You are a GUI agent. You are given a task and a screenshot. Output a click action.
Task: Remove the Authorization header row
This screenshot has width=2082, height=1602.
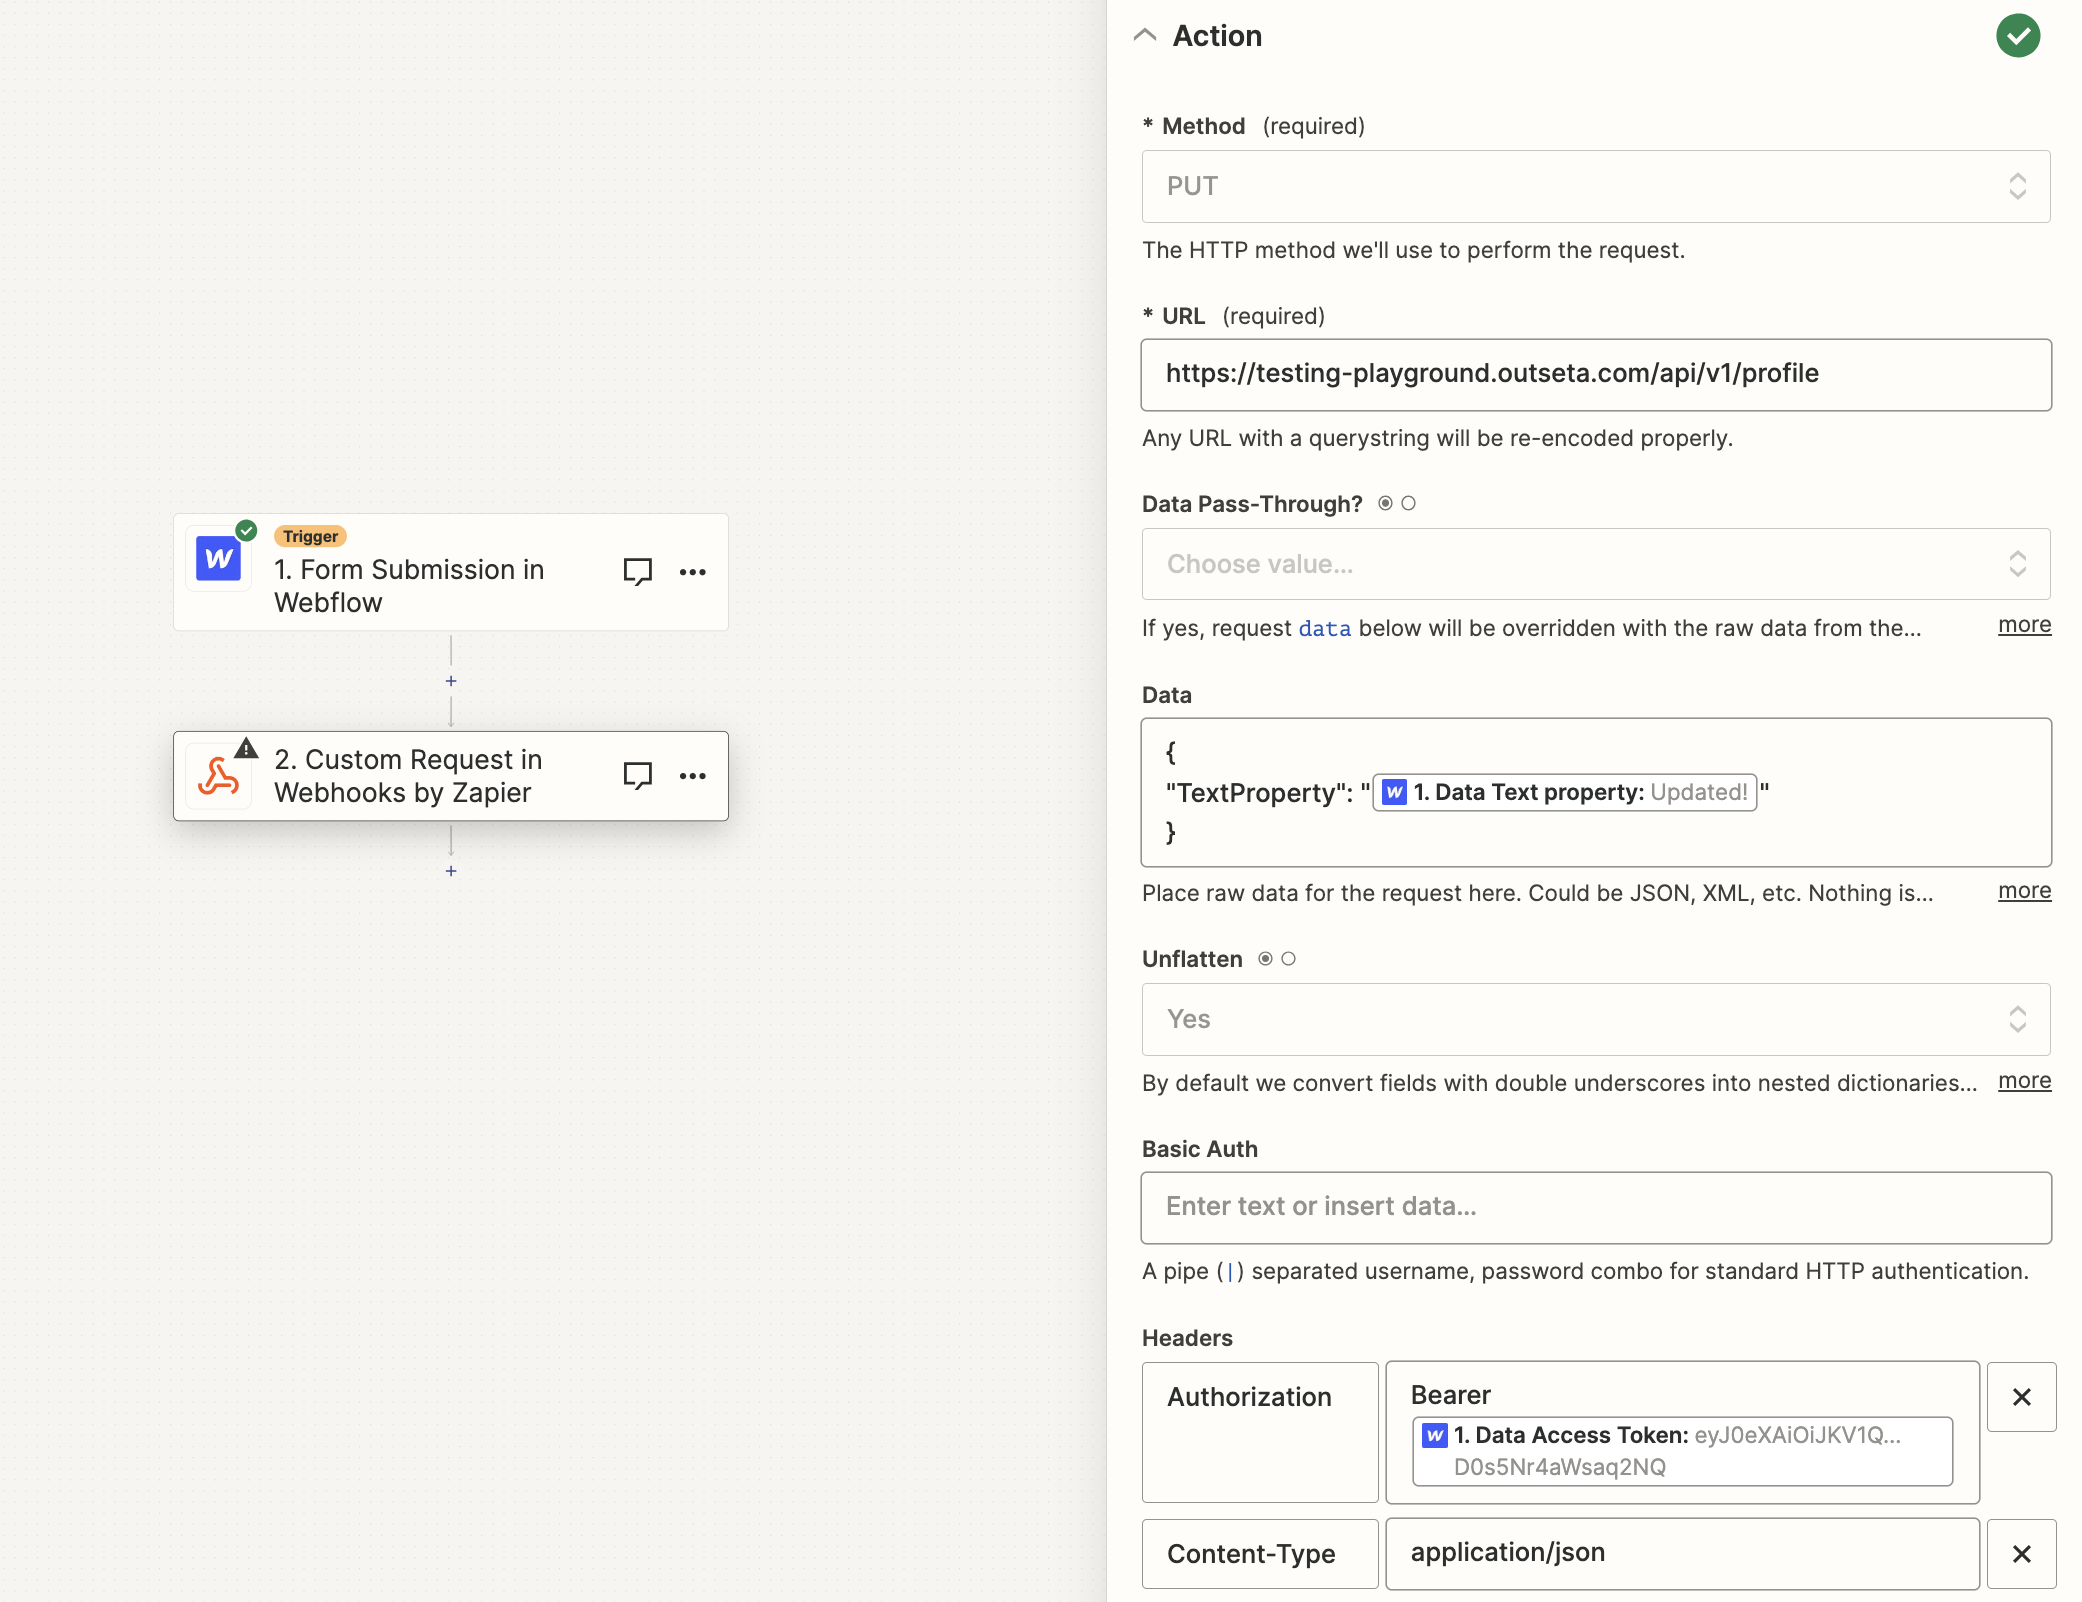(x=2021, y=1397)
